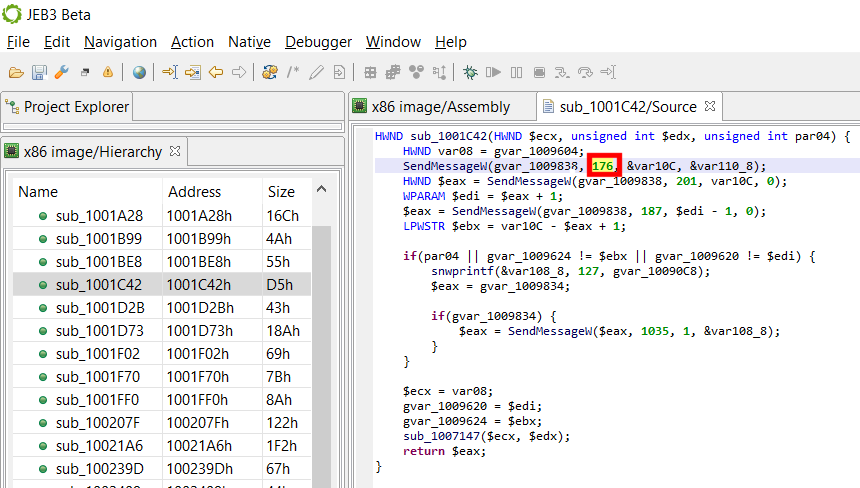Viewport: 860px width, 488px height.
Task: Click the forward navigation arrow icon
Action: [239, 72]
